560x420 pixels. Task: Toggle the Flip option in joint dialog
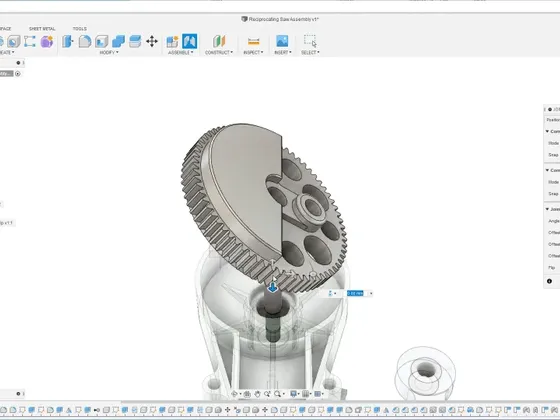click(552, 268)
